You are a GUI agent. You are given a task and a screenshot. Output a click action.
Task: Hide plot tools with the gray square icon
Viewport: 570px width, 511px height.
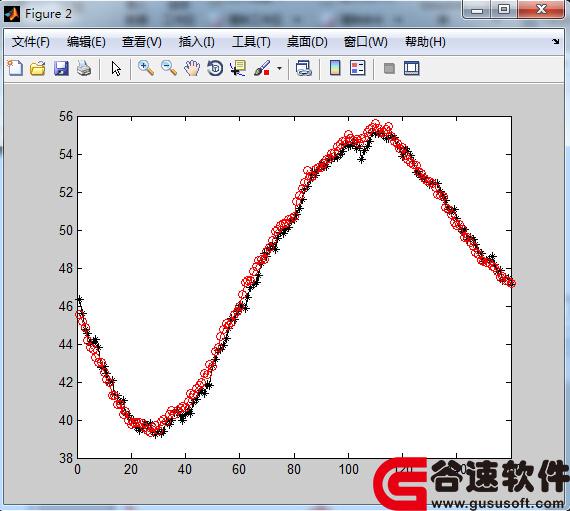coord(389,68)
